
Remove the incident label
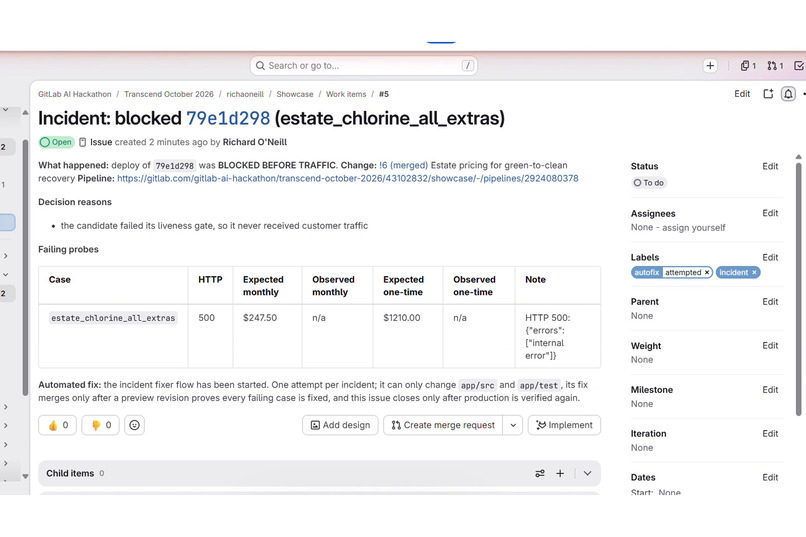[x=754, y=273]
